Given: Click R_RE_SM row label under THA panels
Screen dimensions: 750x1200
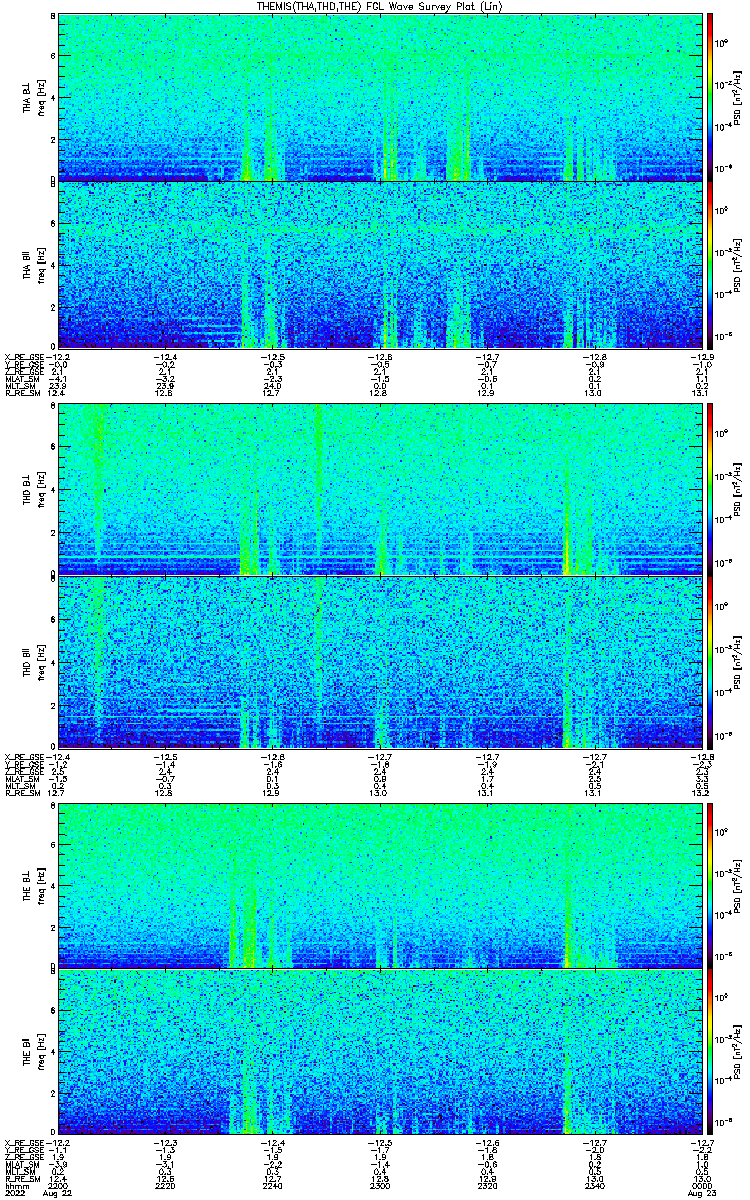Looking at the screenshot, I should coord(25,393).
